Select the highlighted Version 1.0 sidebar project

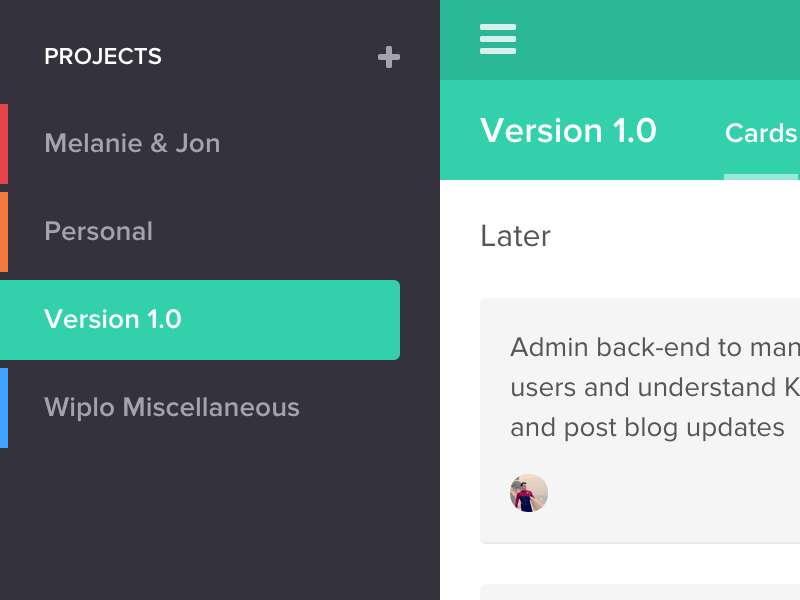(x=200, y=320)
